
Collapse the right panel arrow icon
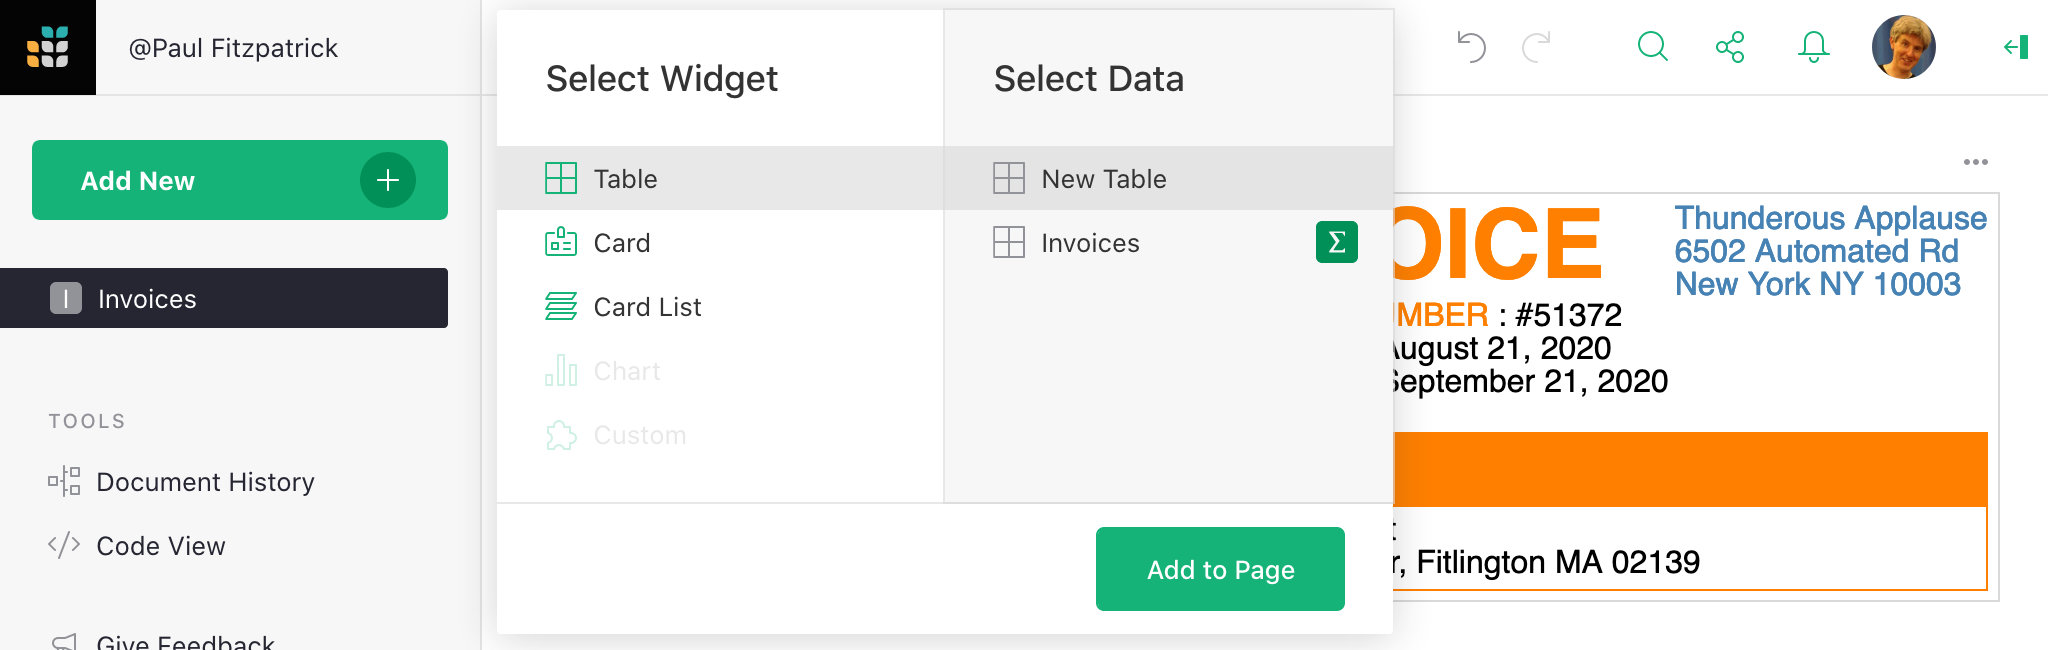(x=2016, y=47)
